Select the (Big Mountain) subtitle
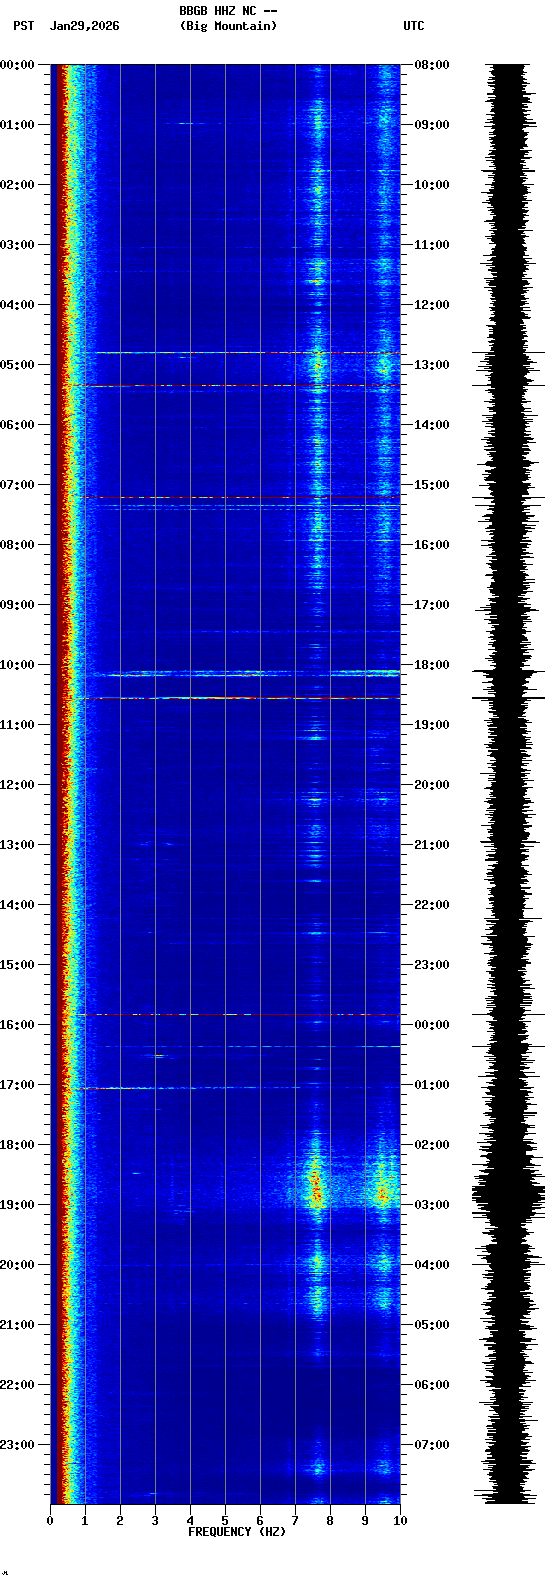The height and width of the screenshot is (1584, 552). point(228,26)
